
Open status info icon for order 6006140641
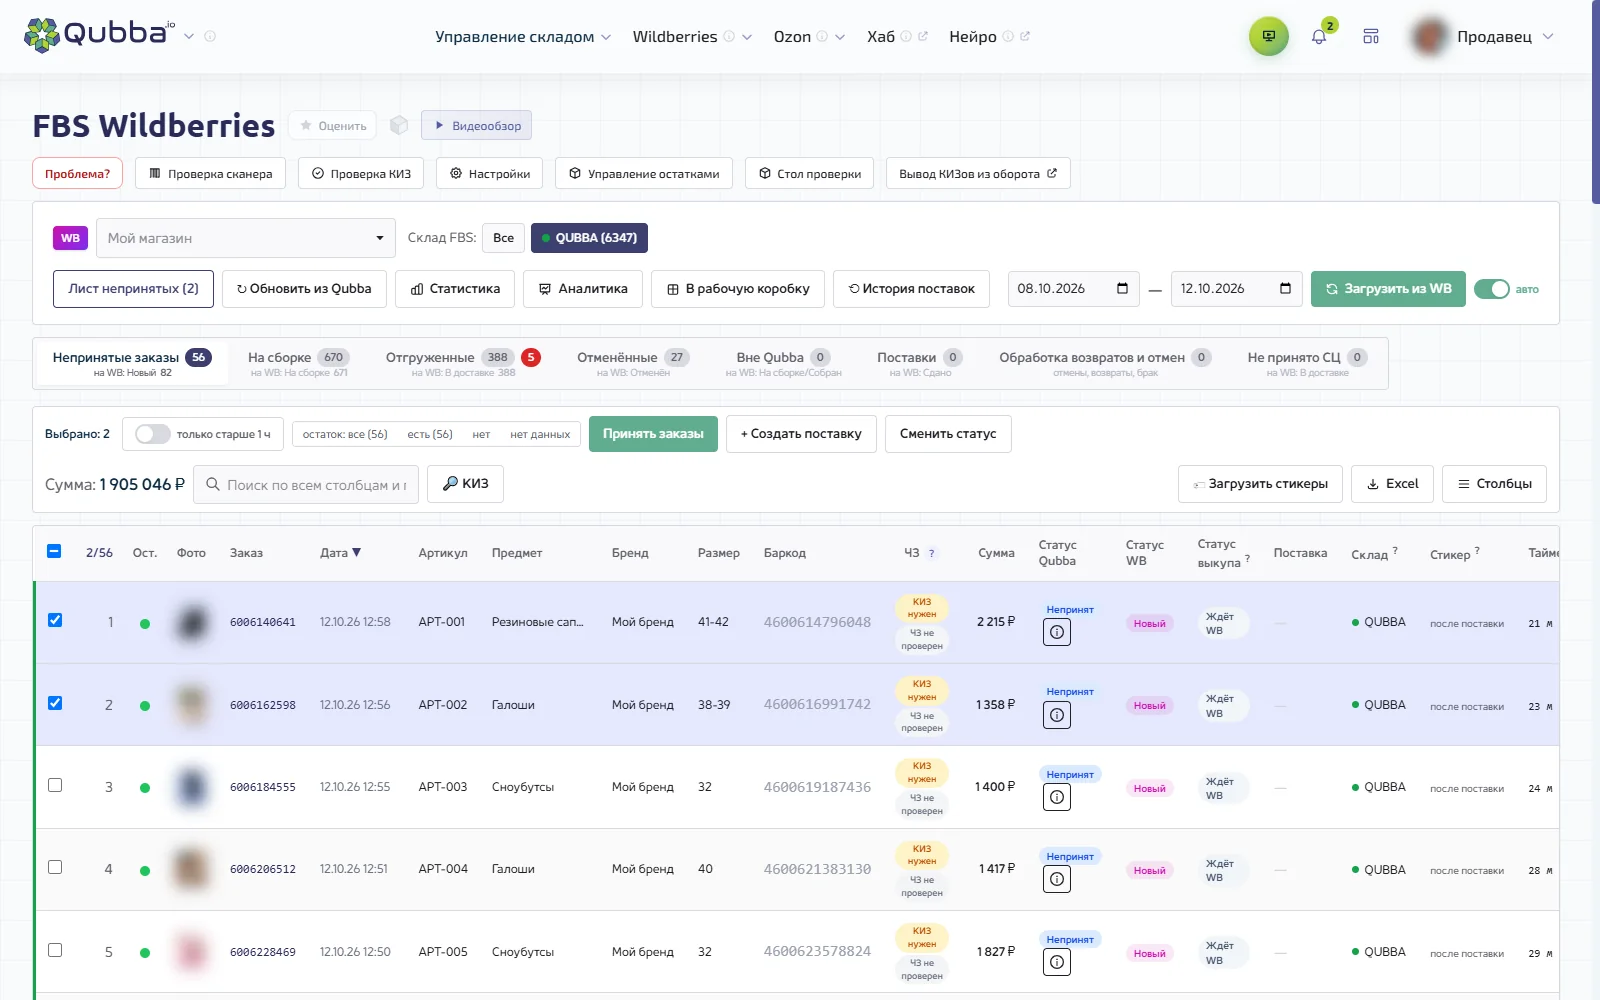point(1057,632)
